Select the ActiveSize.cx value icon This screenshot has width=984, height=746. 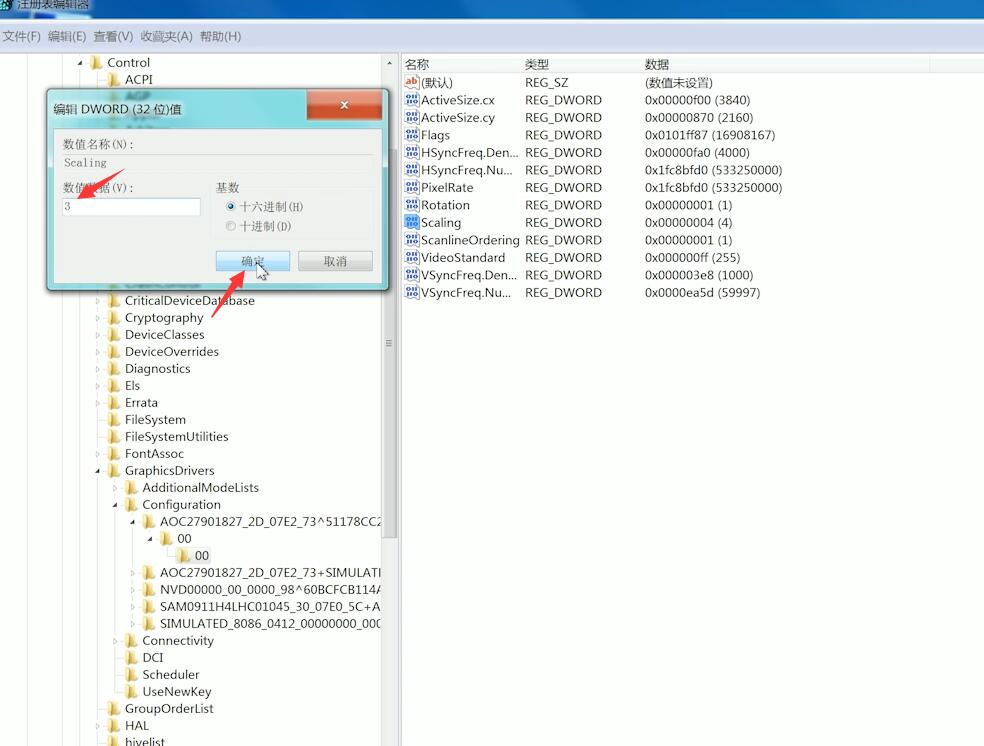pyautogui.click(x=412, y=100)
